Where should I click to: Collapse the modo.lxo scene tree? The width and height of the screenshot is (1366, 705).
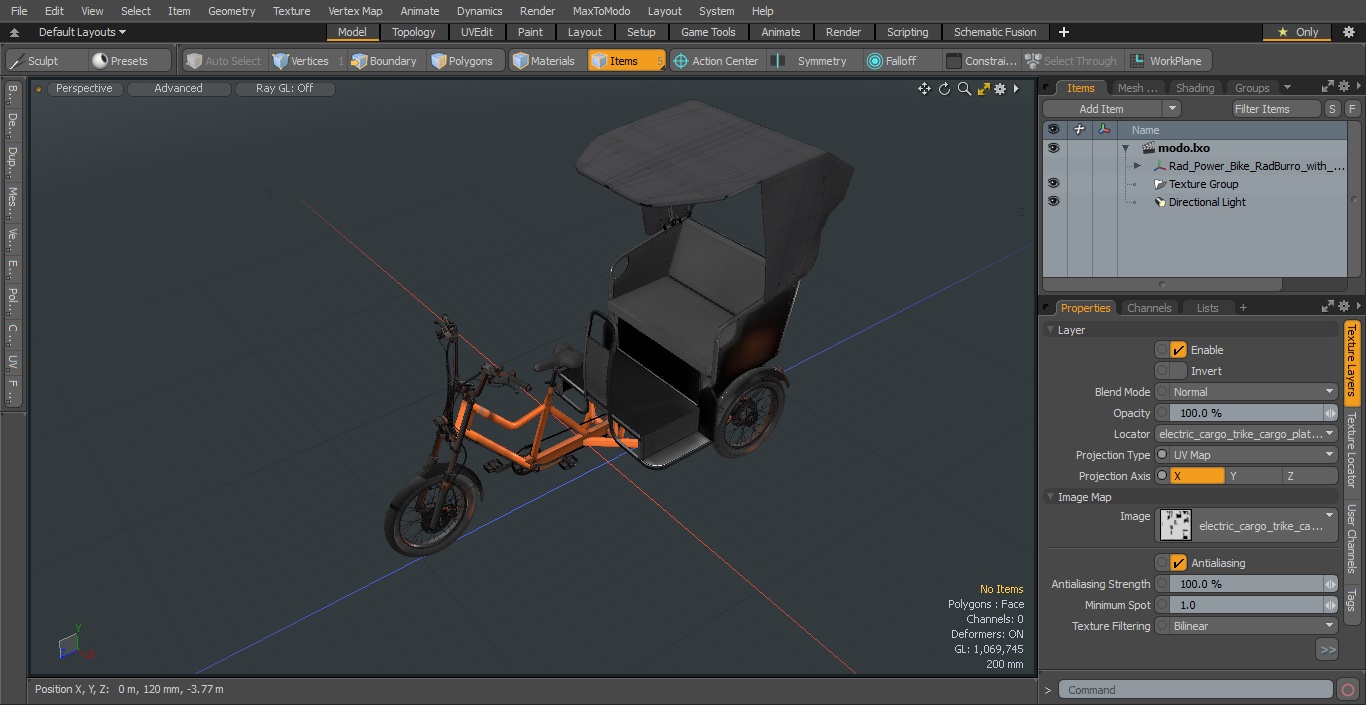[1125, 148]
